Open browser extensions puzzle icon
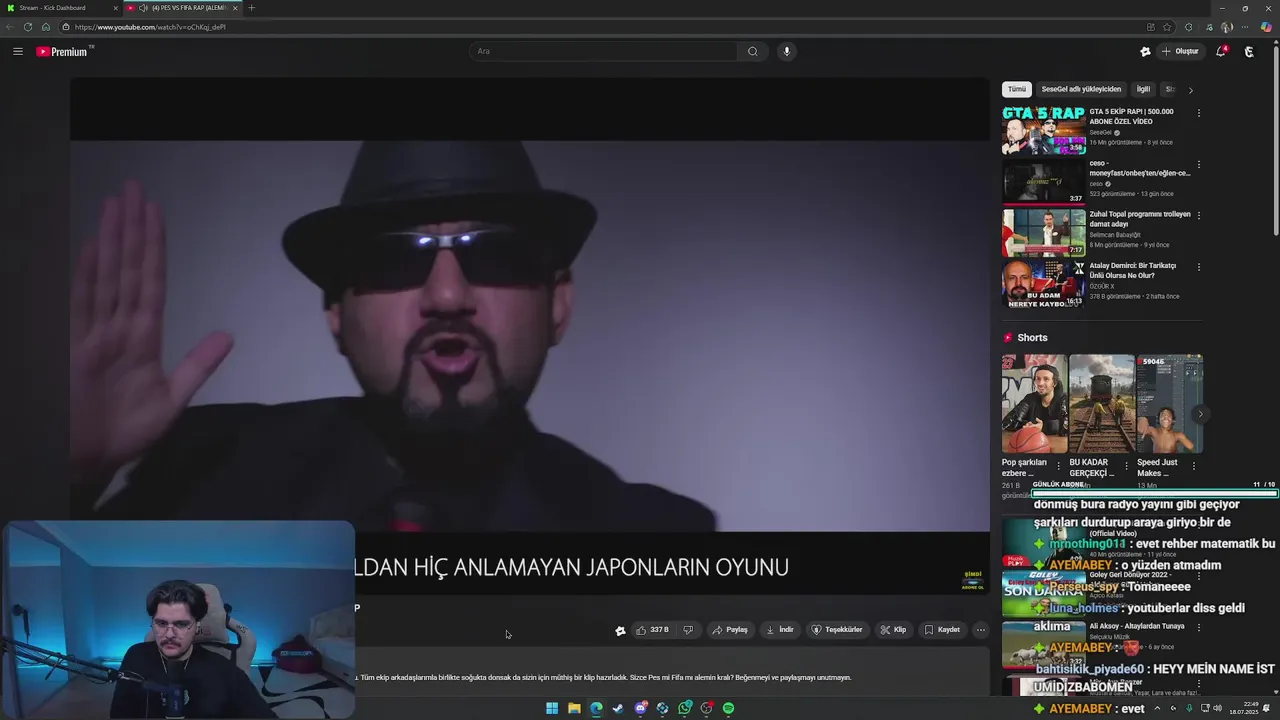1280x720 pixels. [x=1188, y=27]
